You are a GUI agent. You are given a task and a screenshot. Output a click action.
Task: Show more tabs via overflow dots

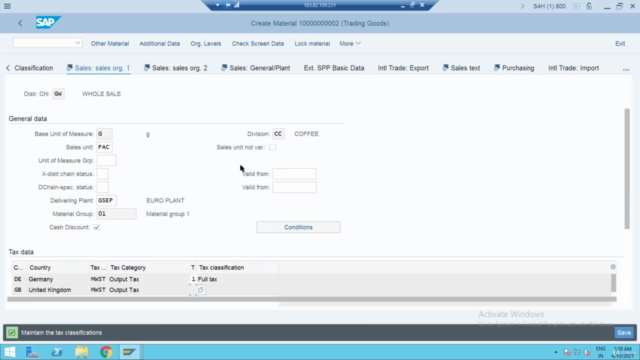pyautogui.click(x=626, y=69)
